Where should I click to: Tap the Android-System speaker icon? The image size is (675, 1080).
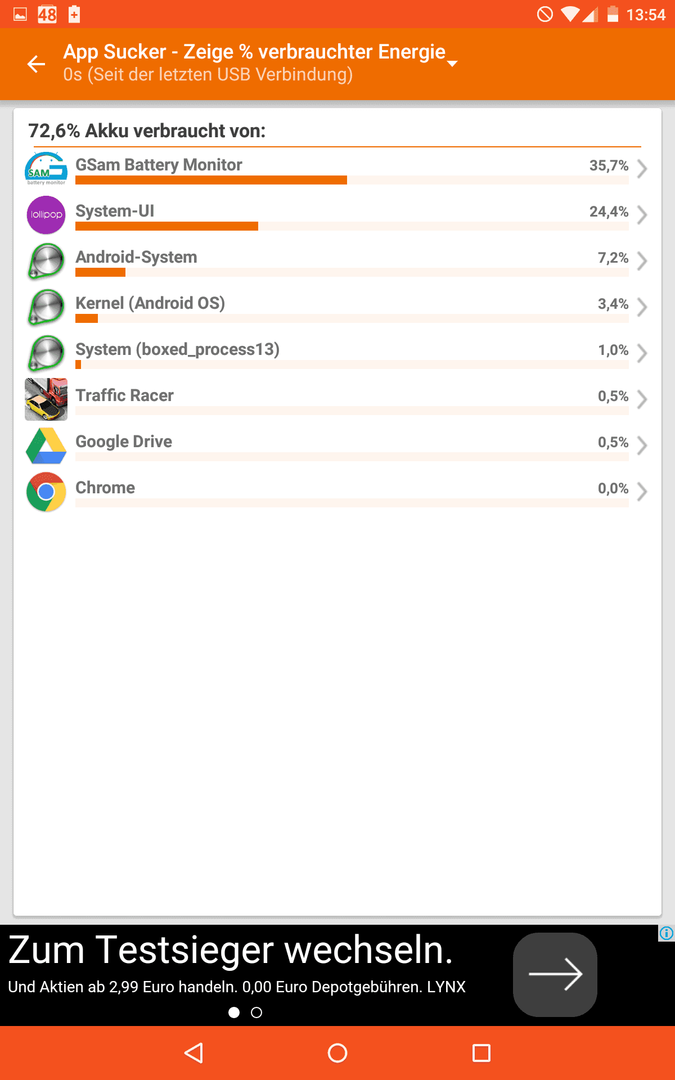[x=46, y=261]
